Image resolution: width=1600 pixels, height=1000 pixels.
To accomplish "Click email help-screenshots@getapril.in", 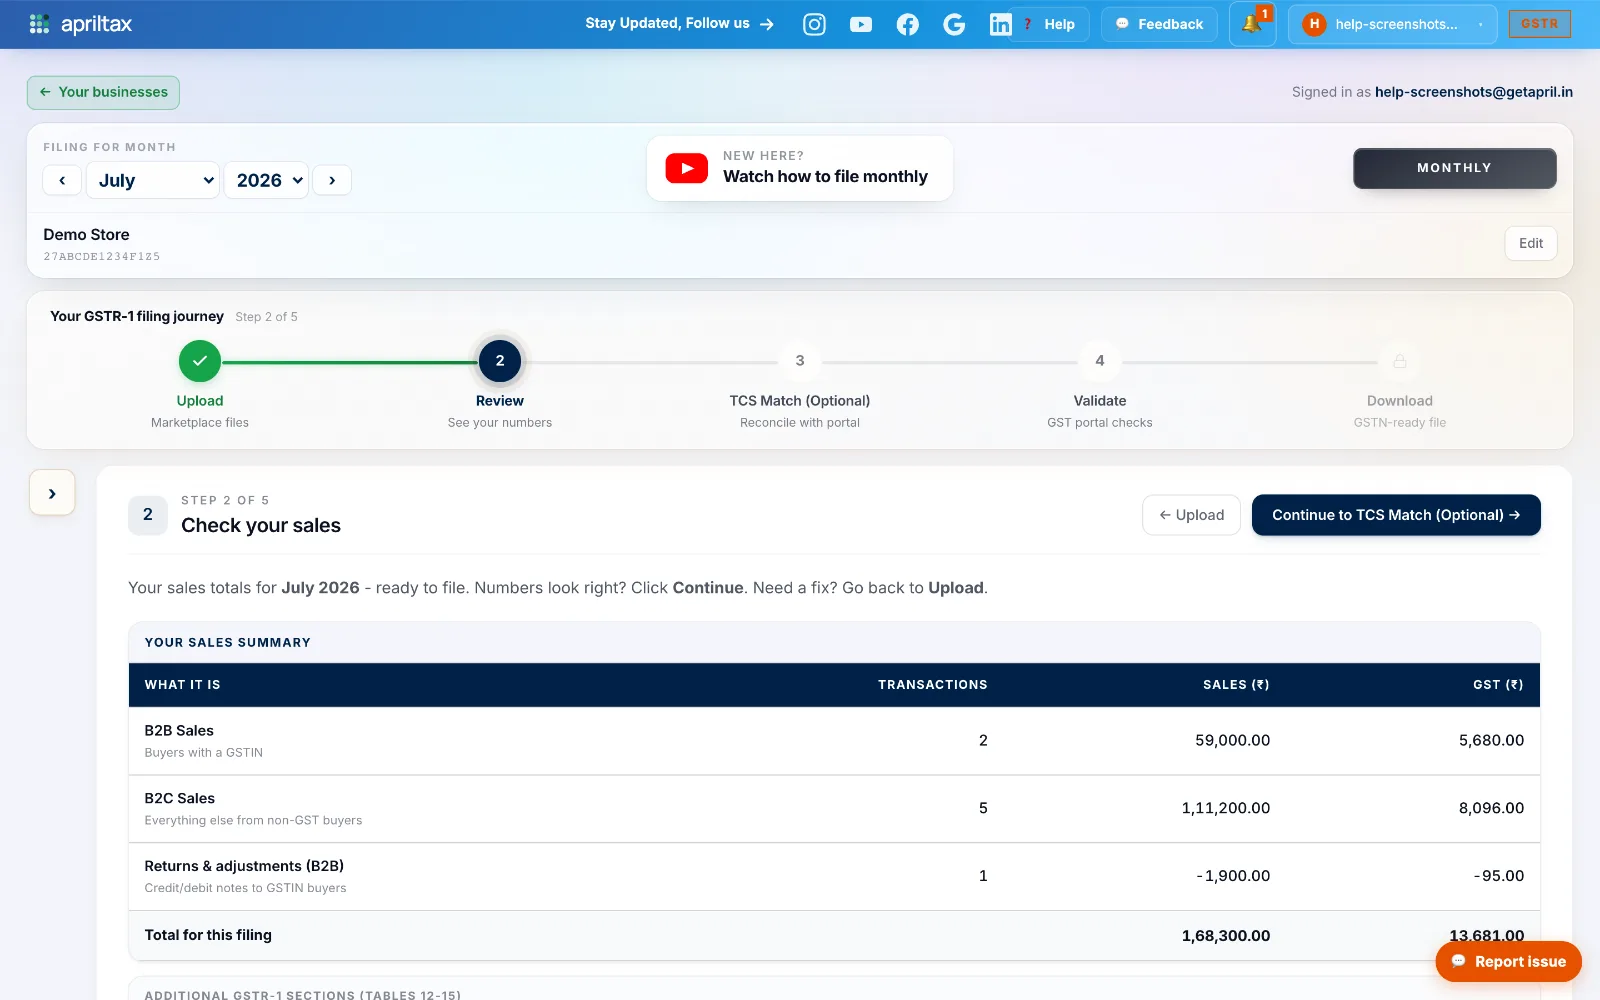I will [1474, 92].
